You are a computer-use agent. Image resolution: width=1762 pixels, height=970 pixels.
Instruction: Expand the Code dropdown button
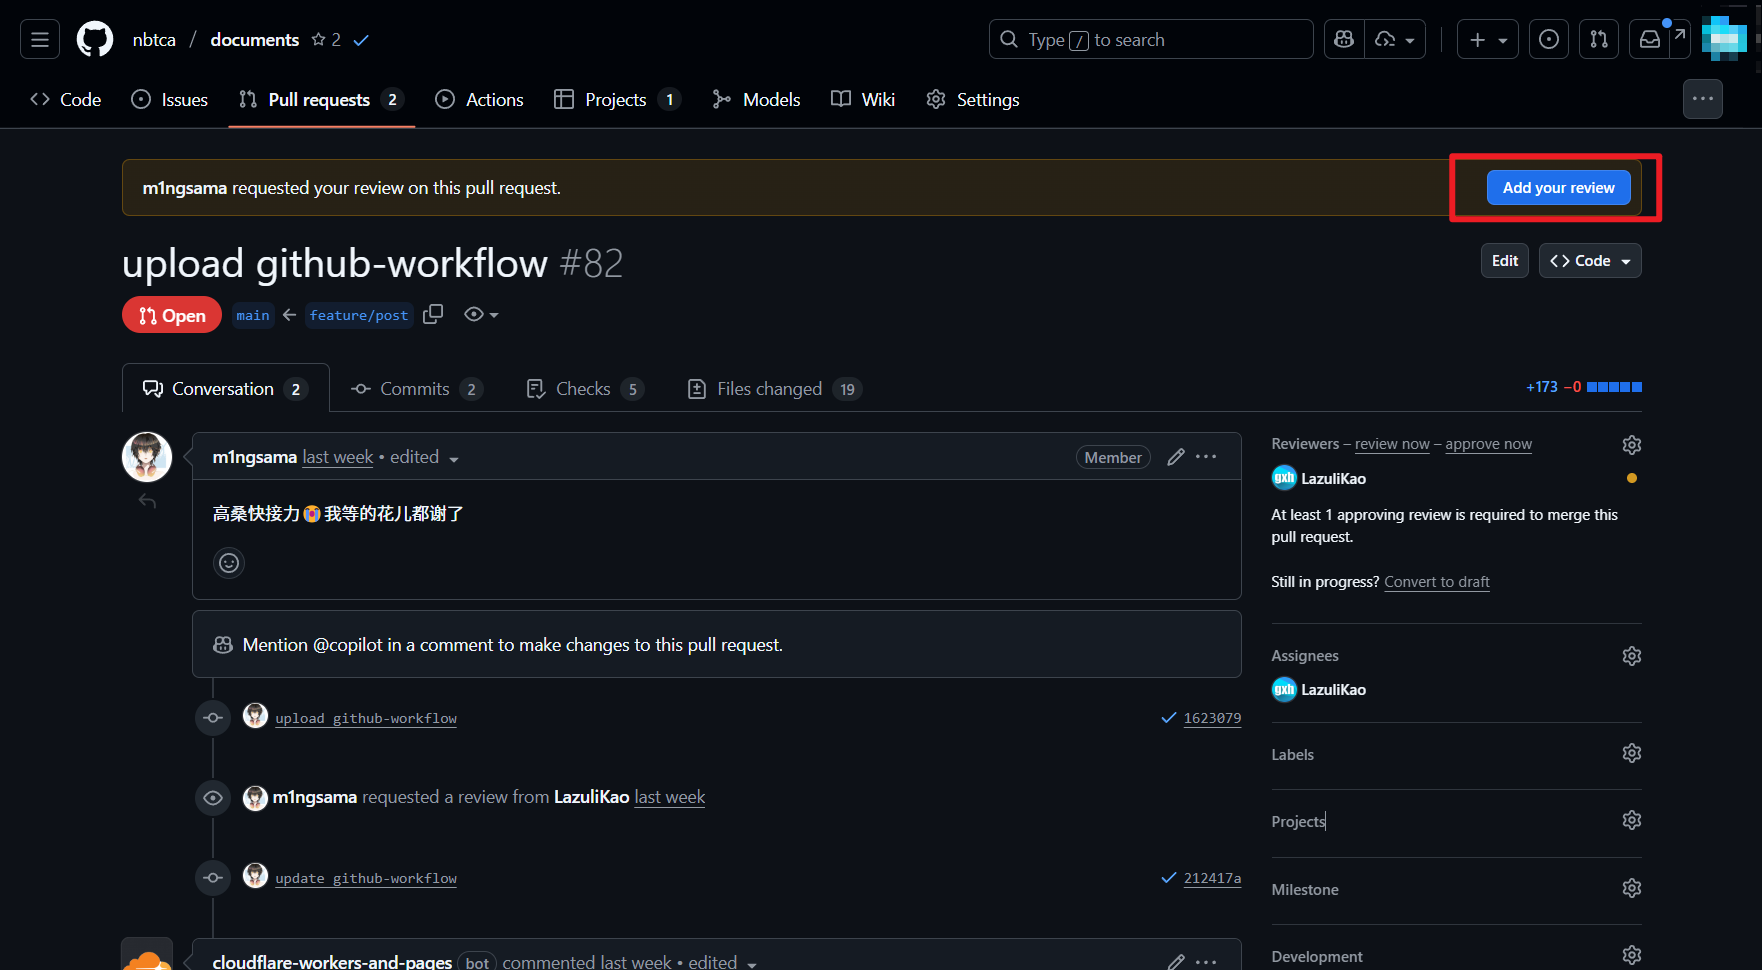click(x=1590, y=261)
